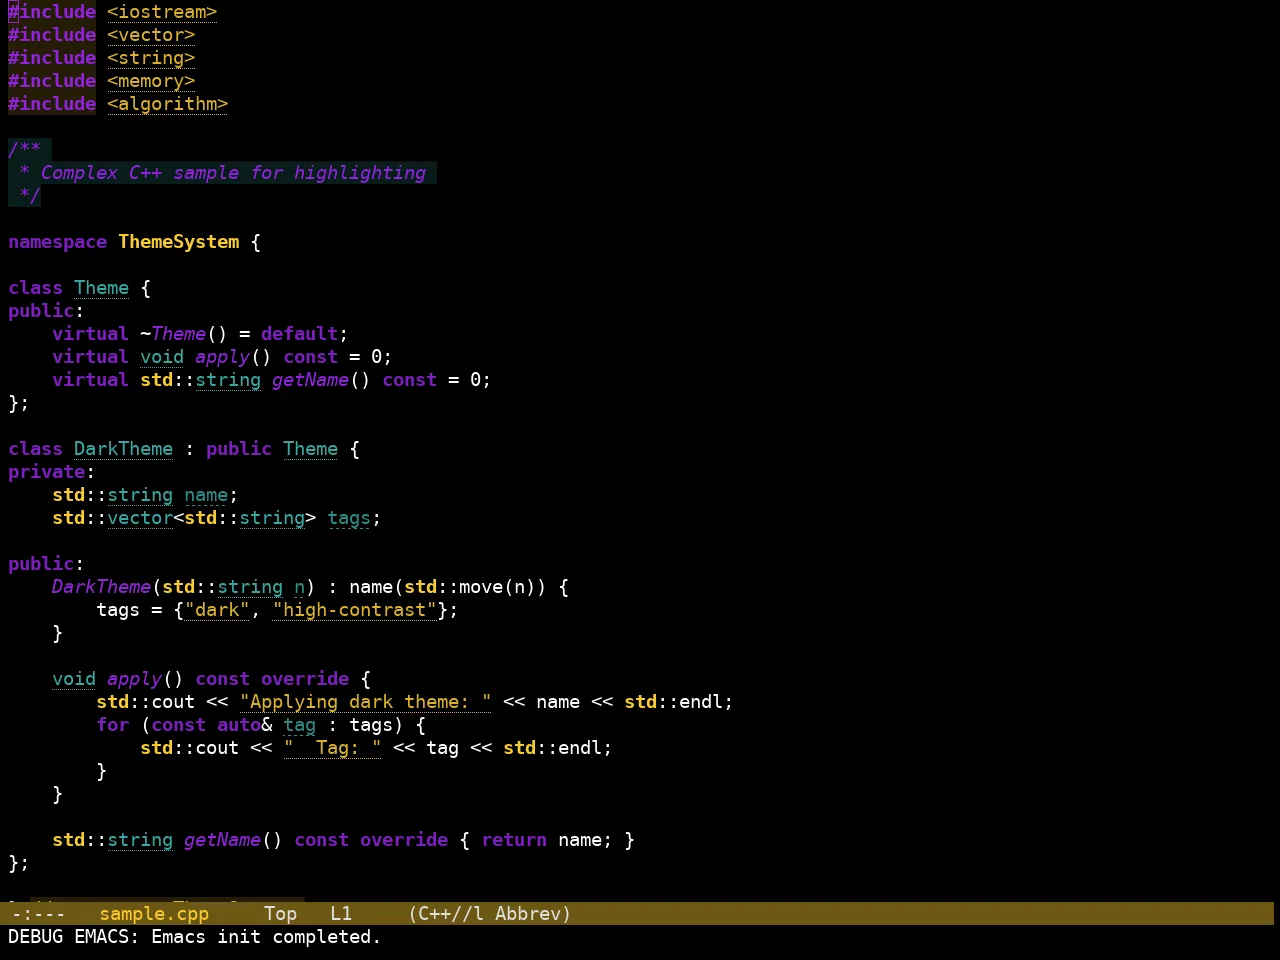The height and width of the screenshot is (960, 1280).
Task: Click the "auto" keyword
Action: [239, 725]
